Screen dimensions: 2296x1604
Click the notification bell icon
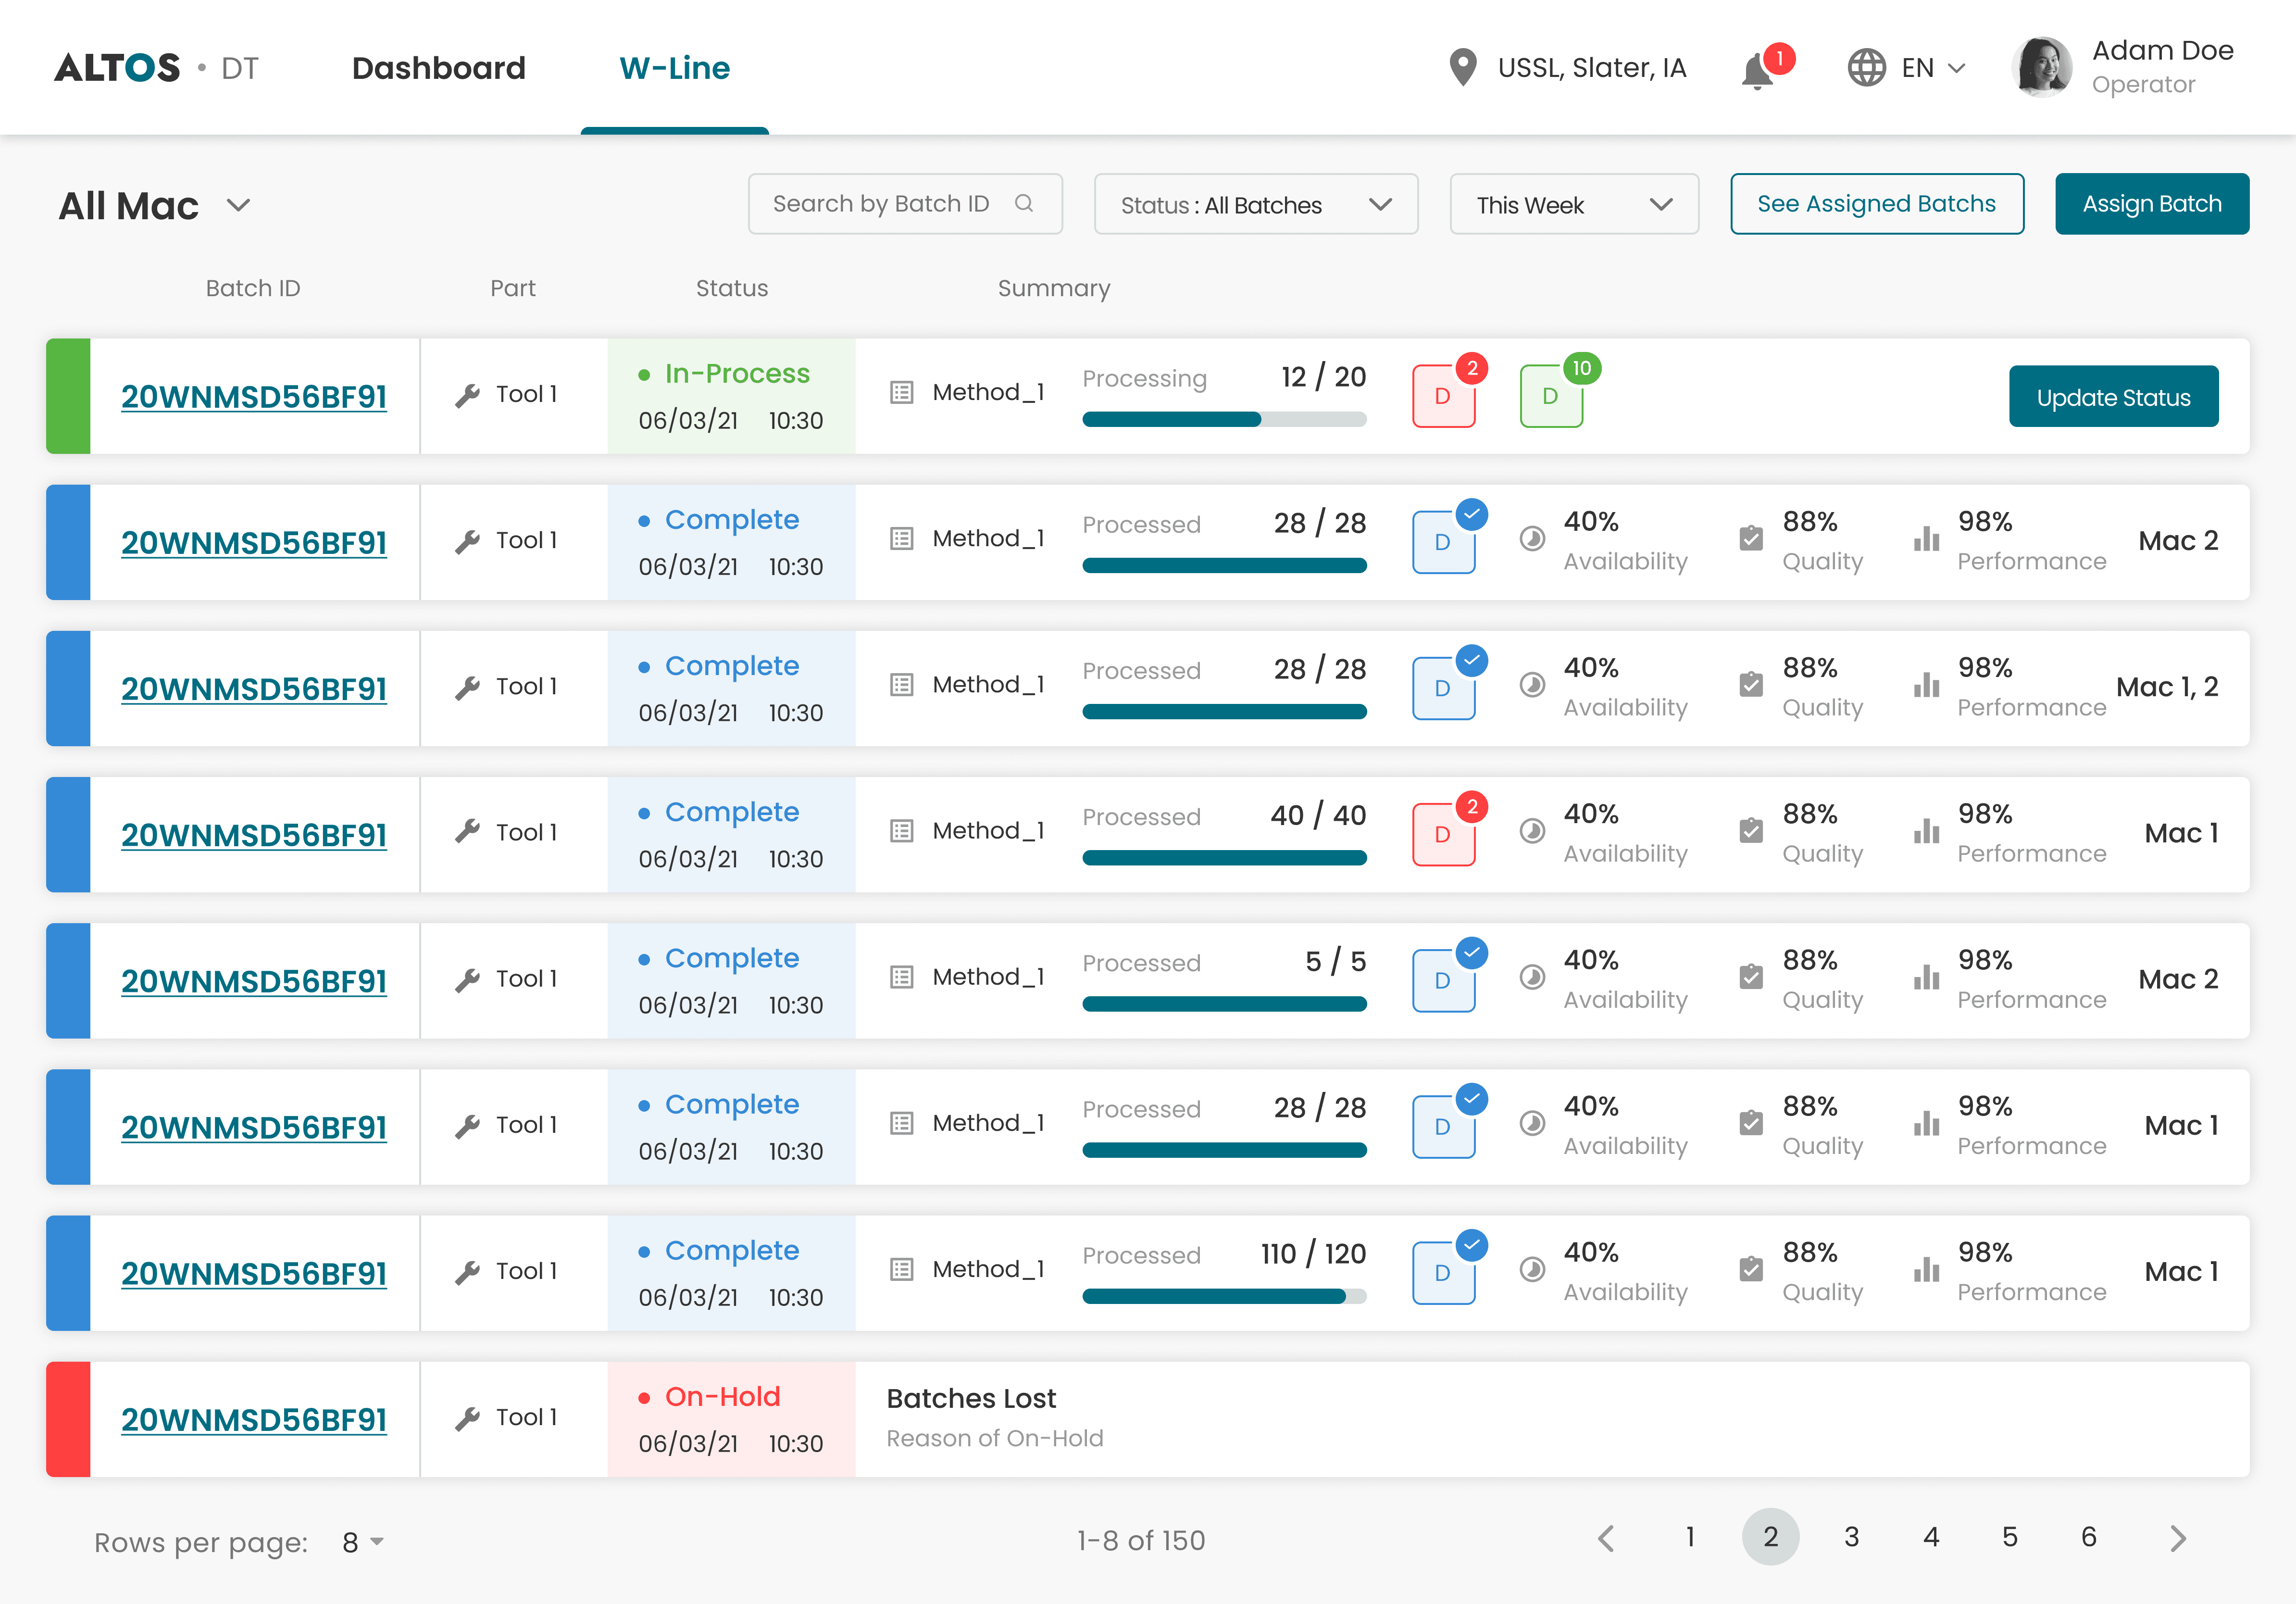coord(1757,72)
